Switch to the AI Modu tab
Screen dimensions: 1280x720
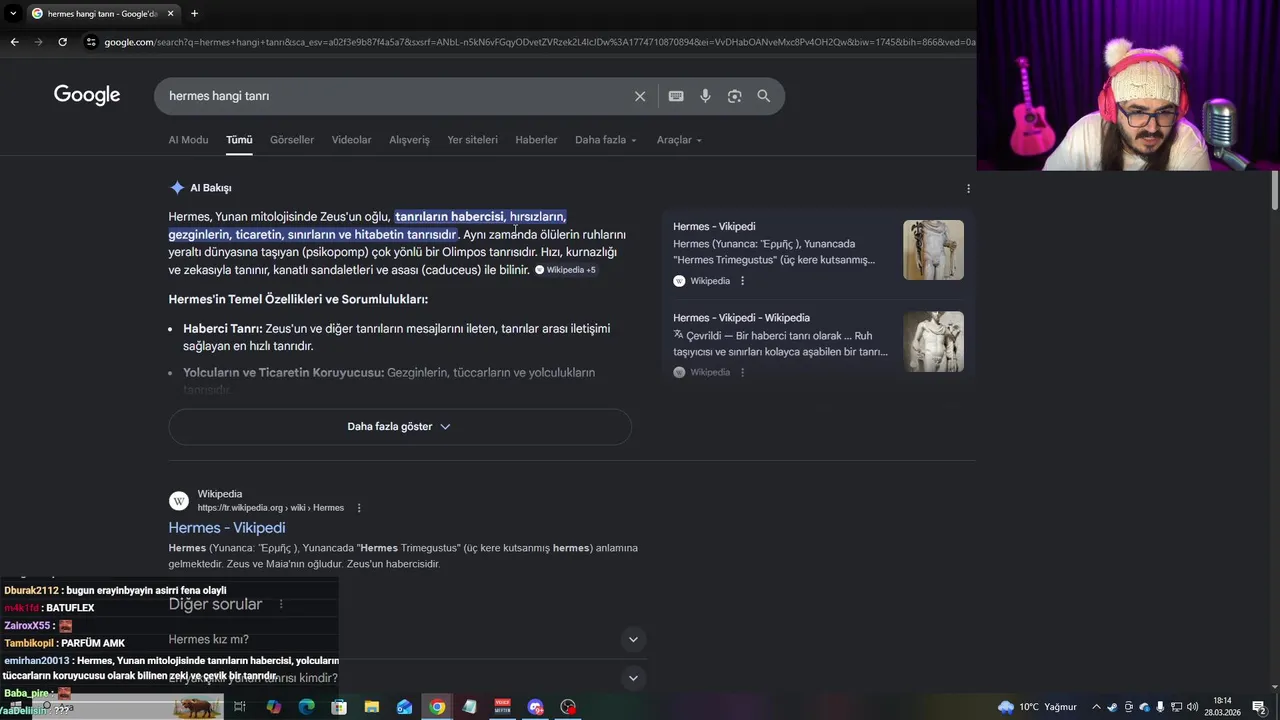click(188, 140)
